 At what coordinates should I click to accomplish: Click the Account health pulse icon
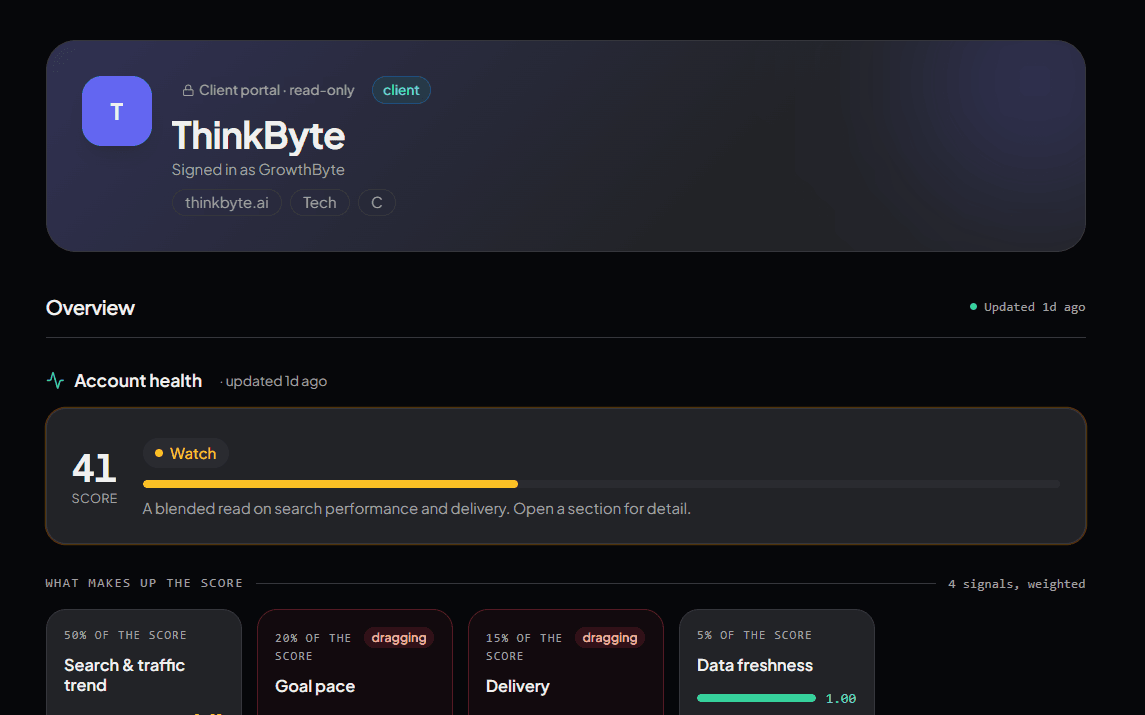coord(55,381)
